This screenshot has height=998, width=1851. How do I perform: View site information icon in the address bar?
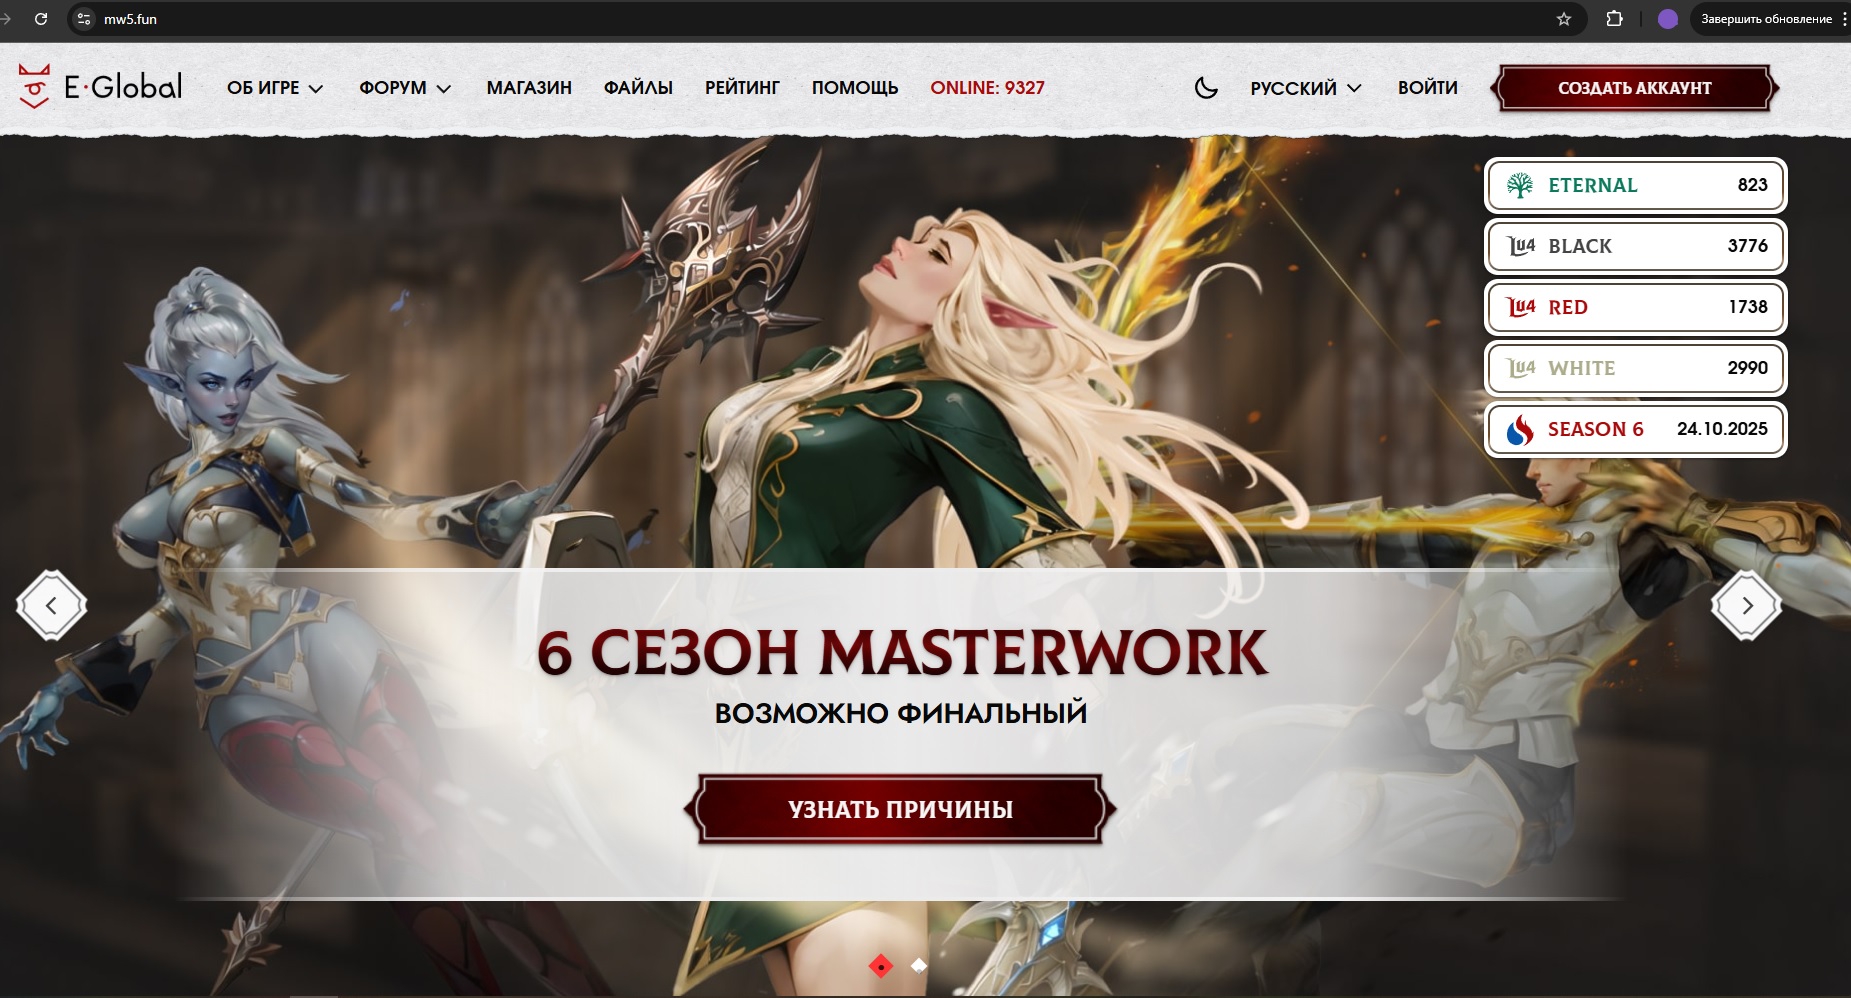tap(84, 19)
